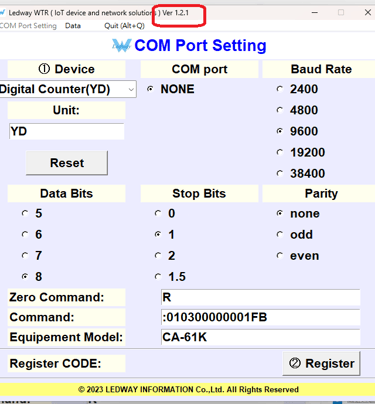Choose even parity option
The height and width of the screenshot is (404, 375).
click(280, 256)
